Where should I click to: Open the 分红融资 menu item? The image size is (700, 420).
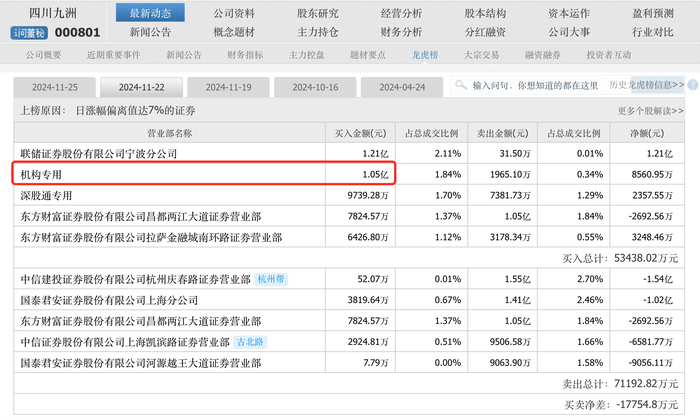(x=485, y=32)
